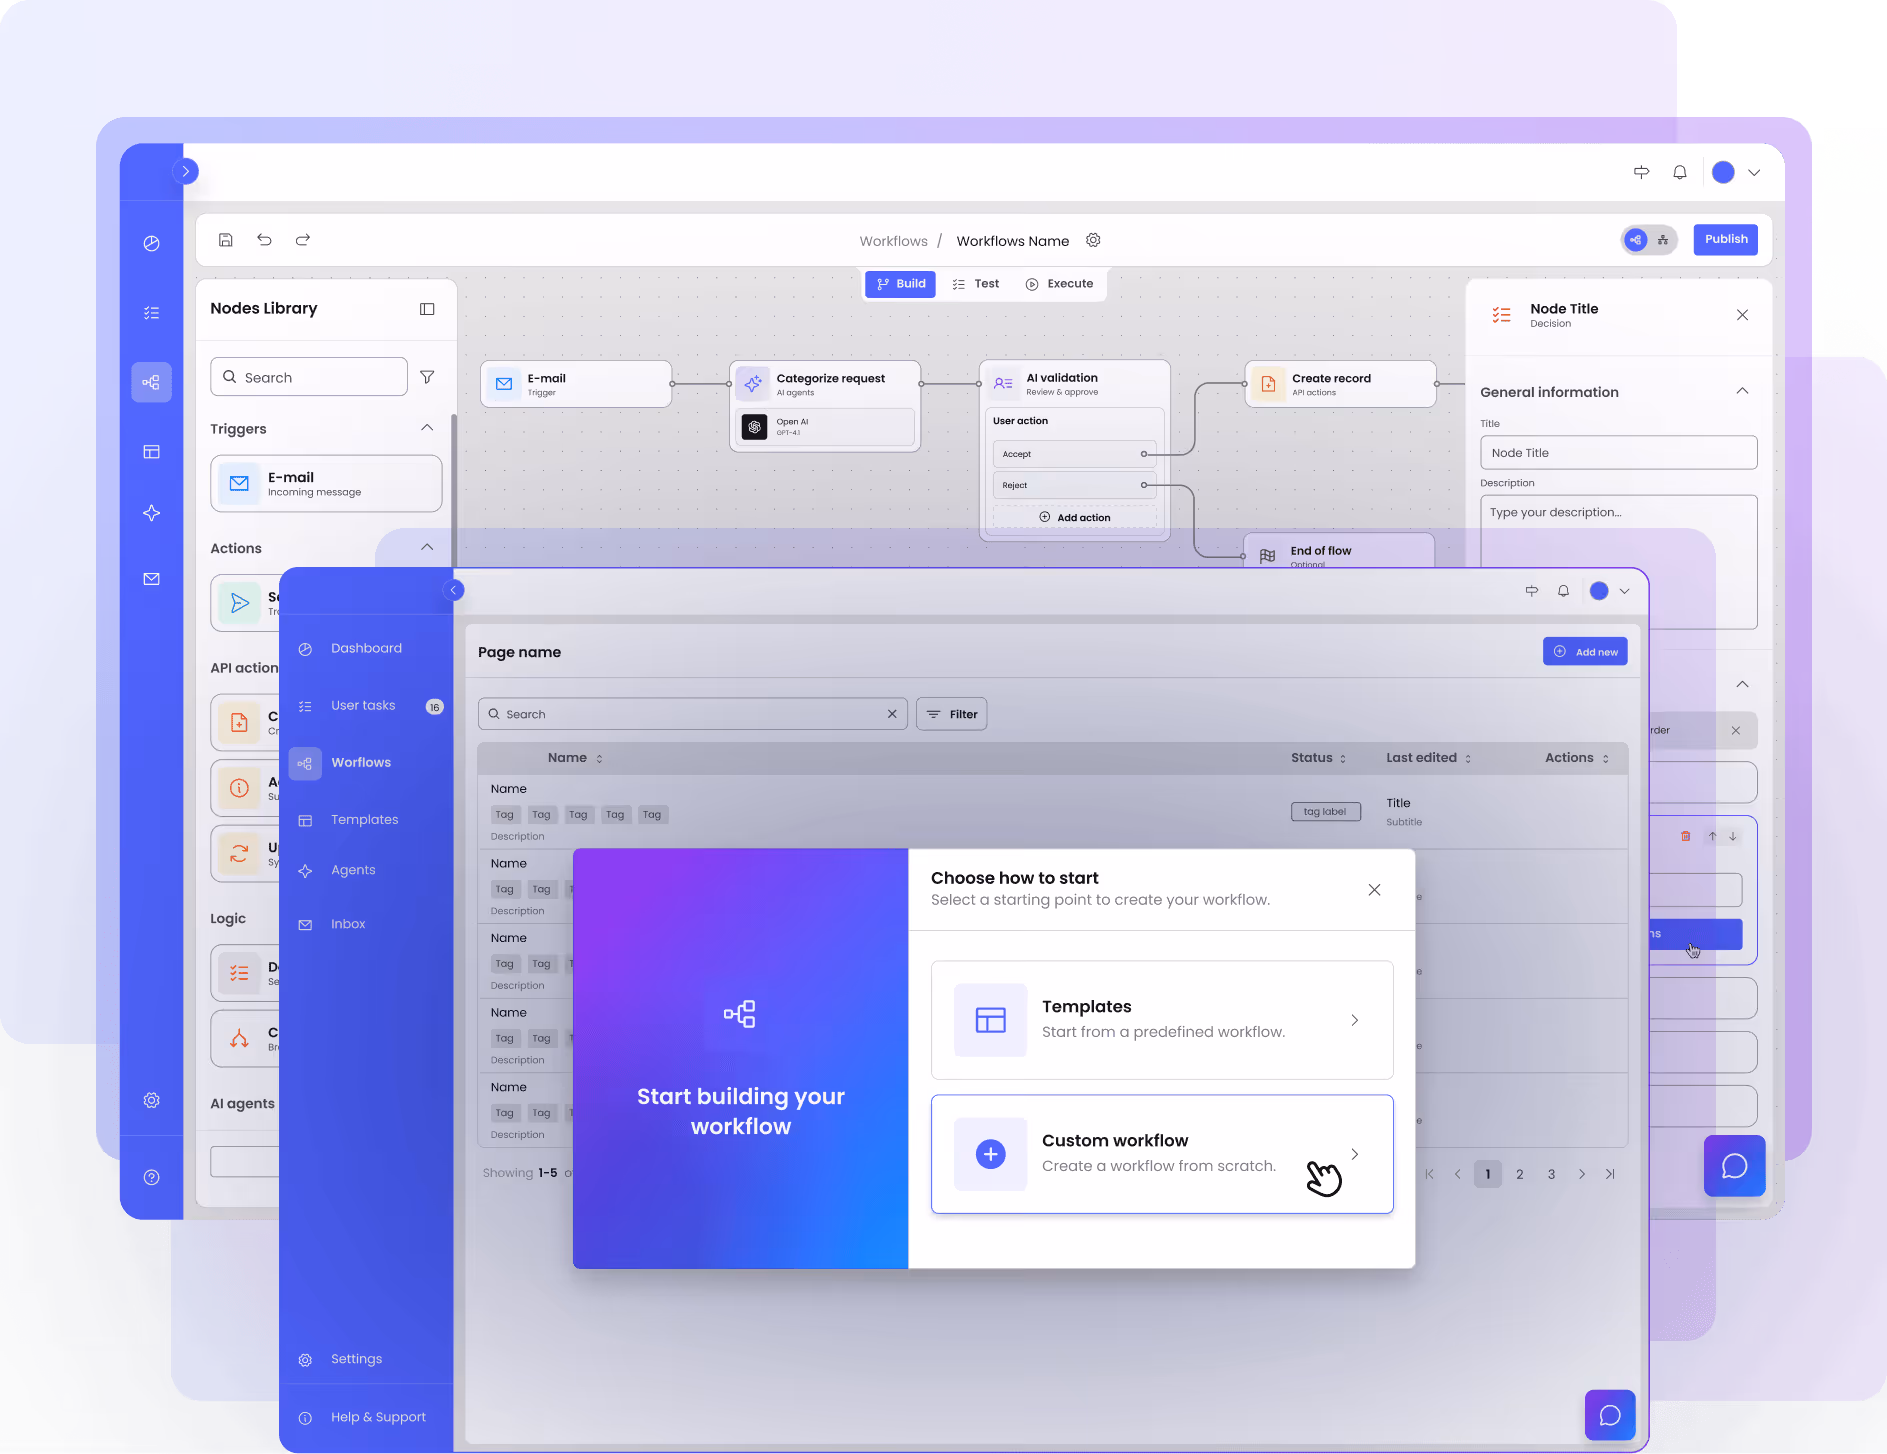1887x1454 pixels.
Task: Collapse General information section
Action: [x=1742, y=391]
